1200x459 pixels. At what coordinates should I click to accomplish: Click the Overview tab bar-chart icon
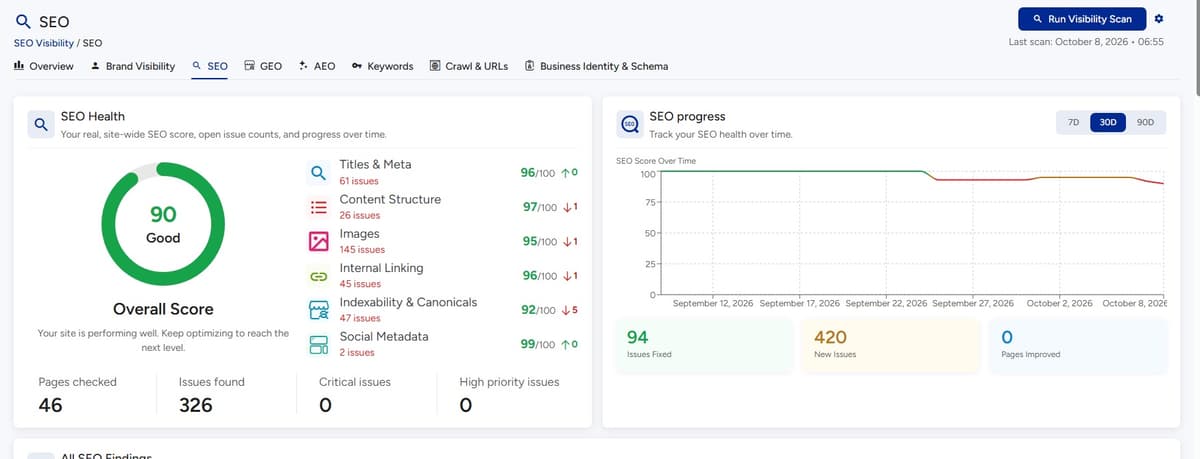coord(19,66)
